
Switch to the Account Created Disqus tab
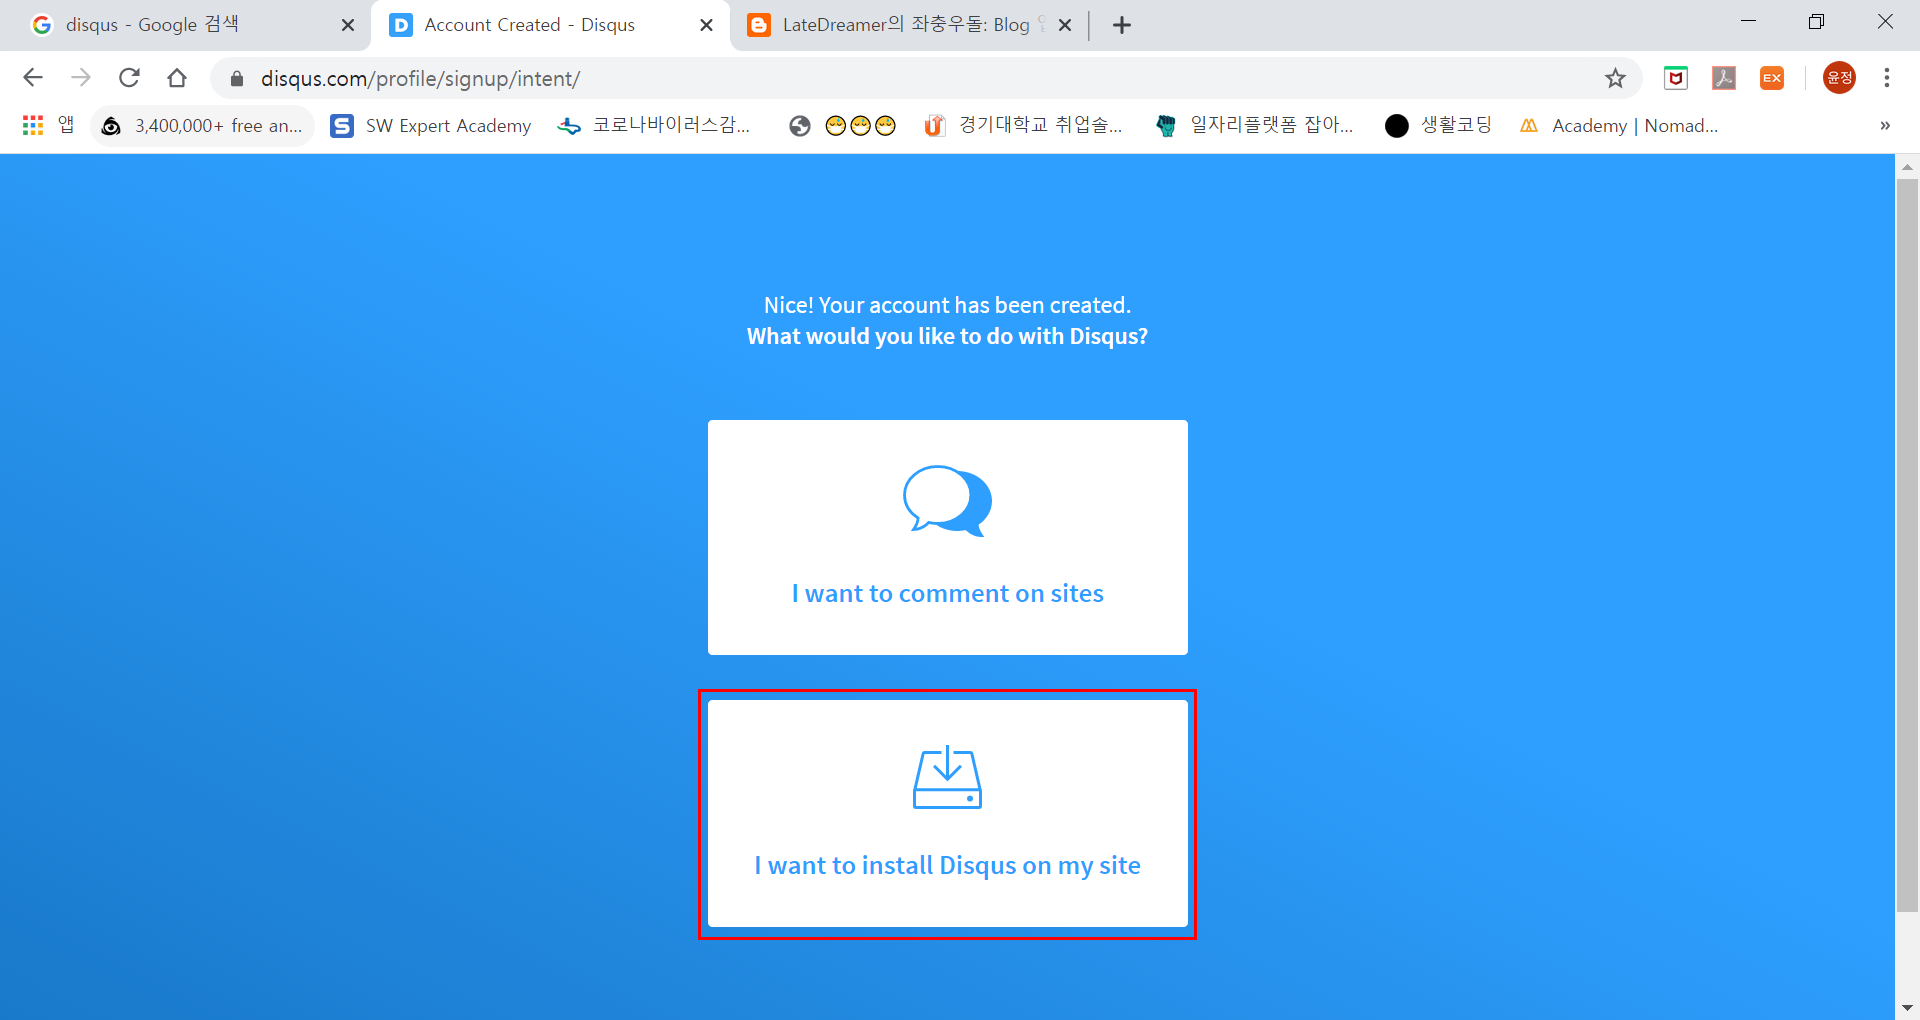[549, 25]
